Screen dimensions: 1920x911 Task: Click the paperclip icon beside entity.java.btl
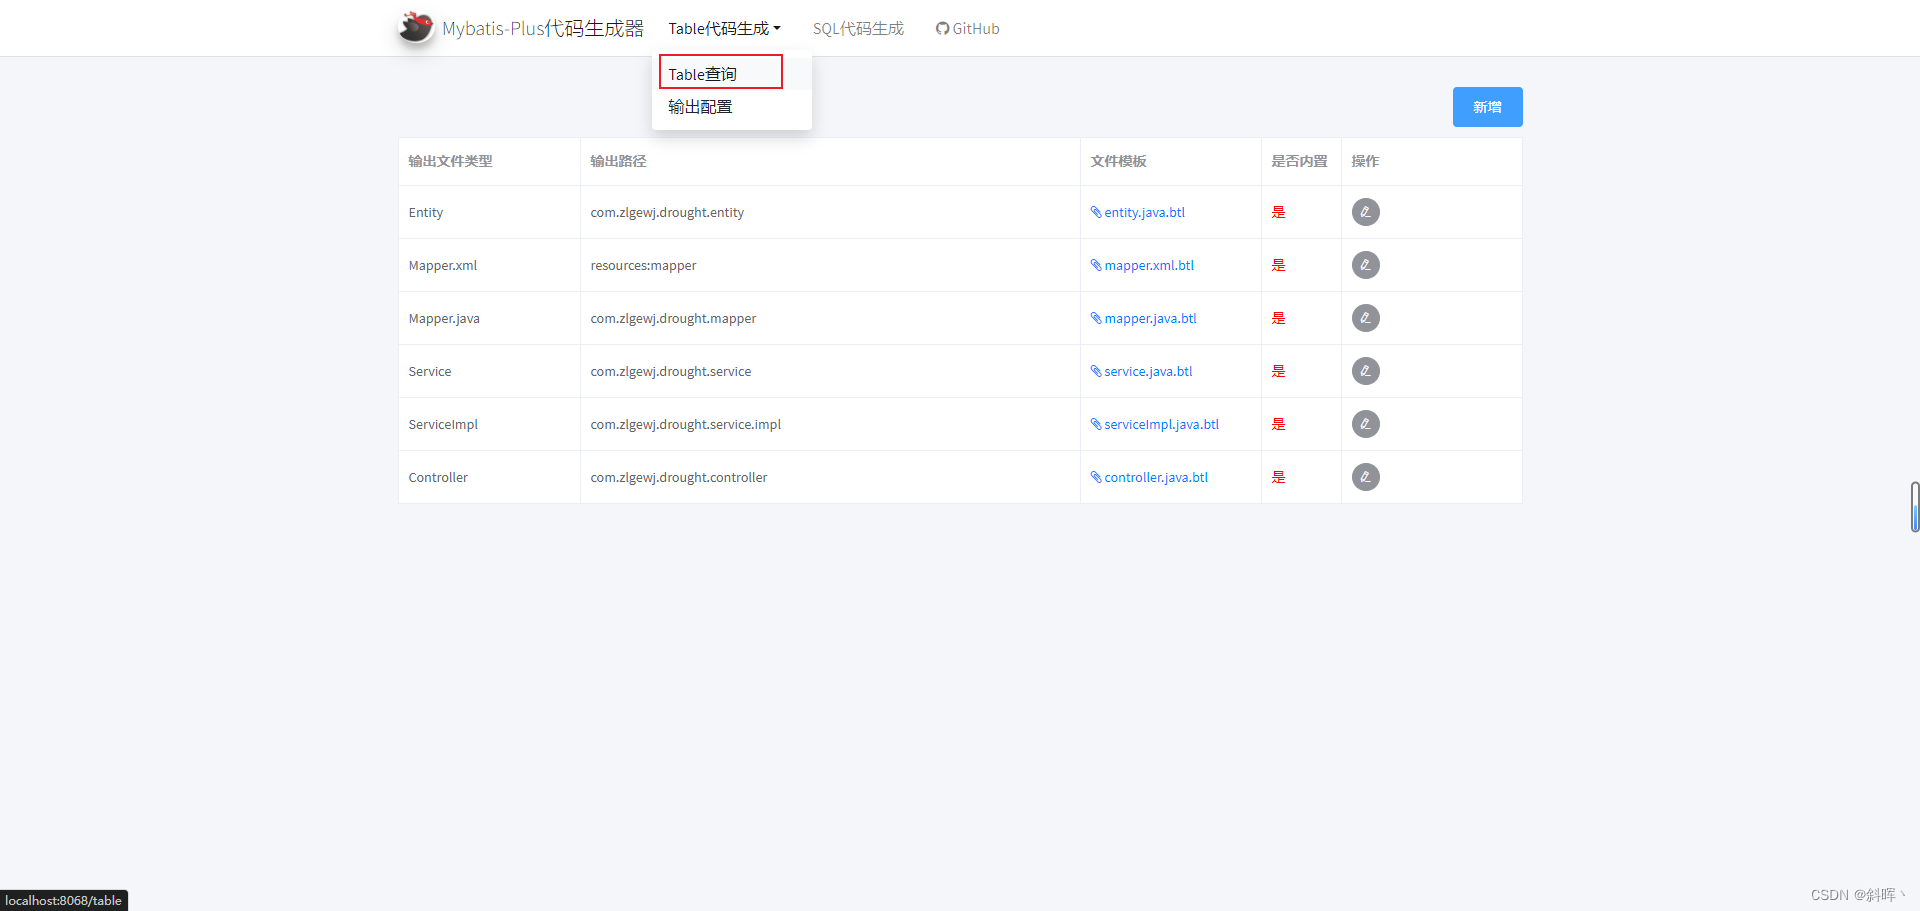click(1096, 212)
